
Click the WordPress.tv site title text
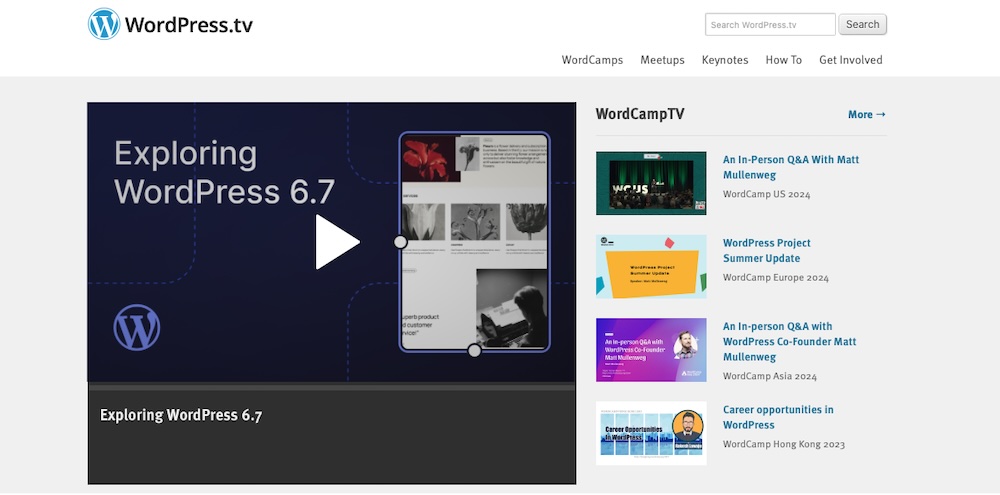click(x=189, y=25)
